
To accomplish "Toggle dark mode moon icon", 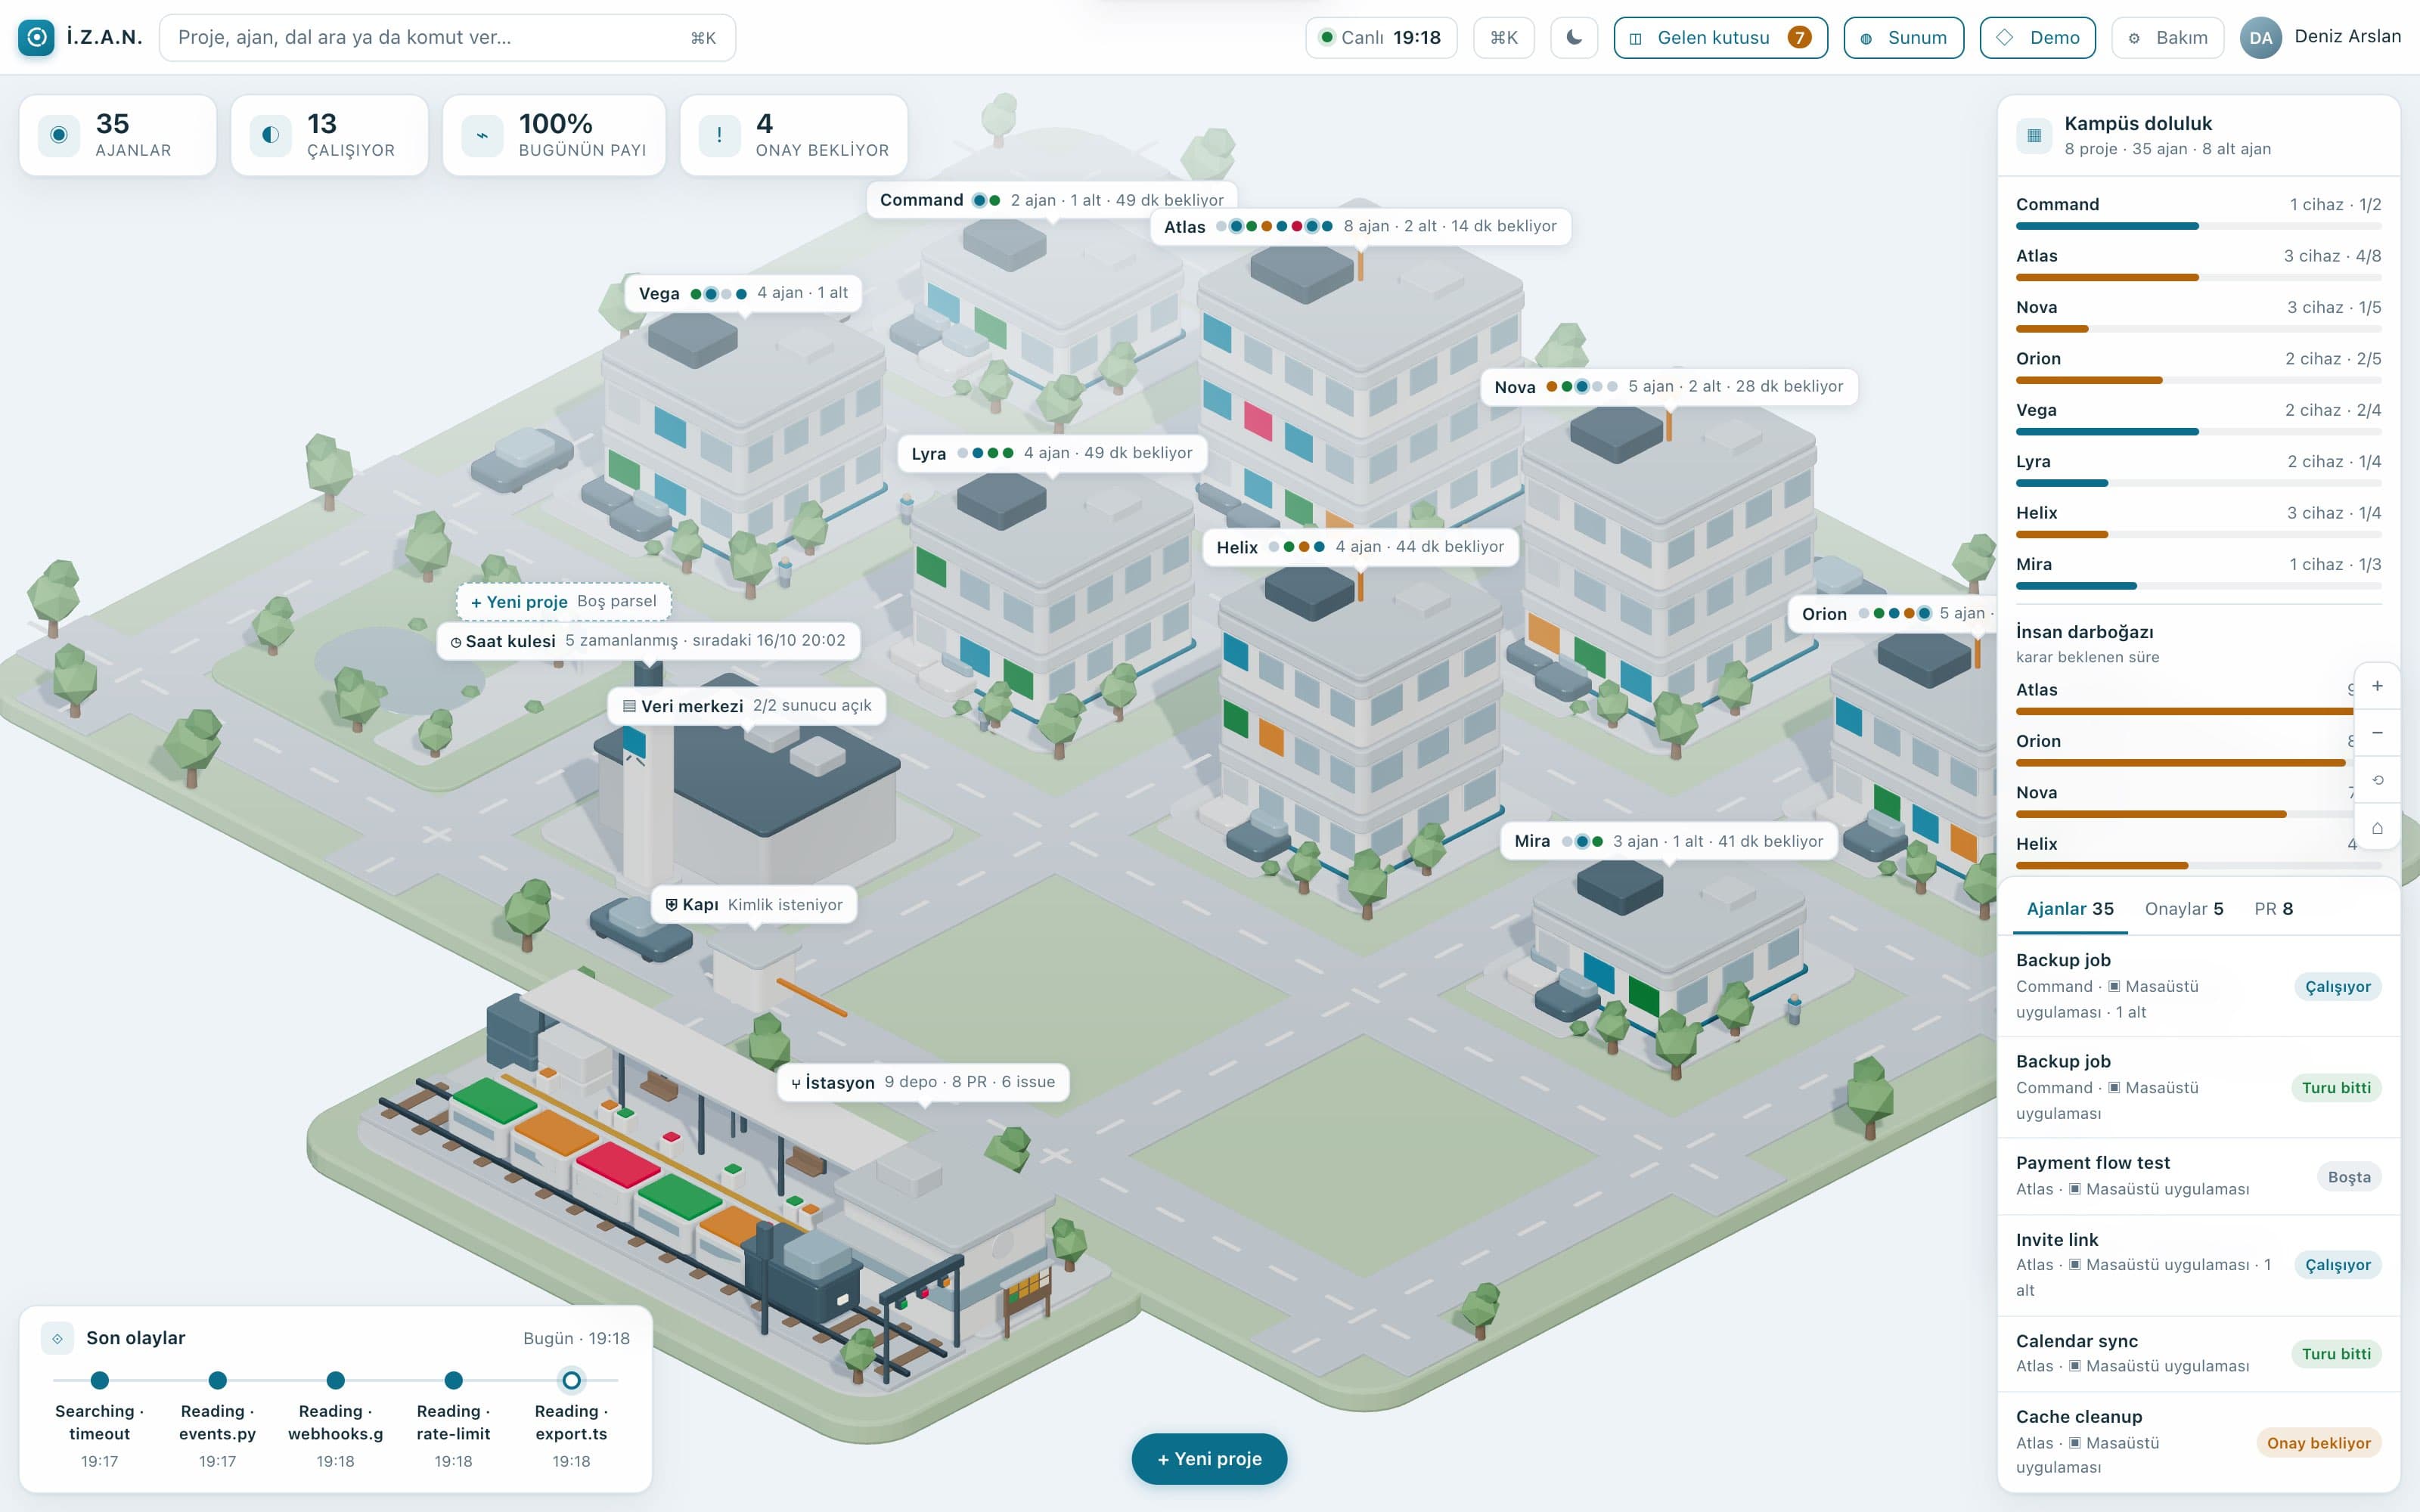I will click(x=1574, y=38).
